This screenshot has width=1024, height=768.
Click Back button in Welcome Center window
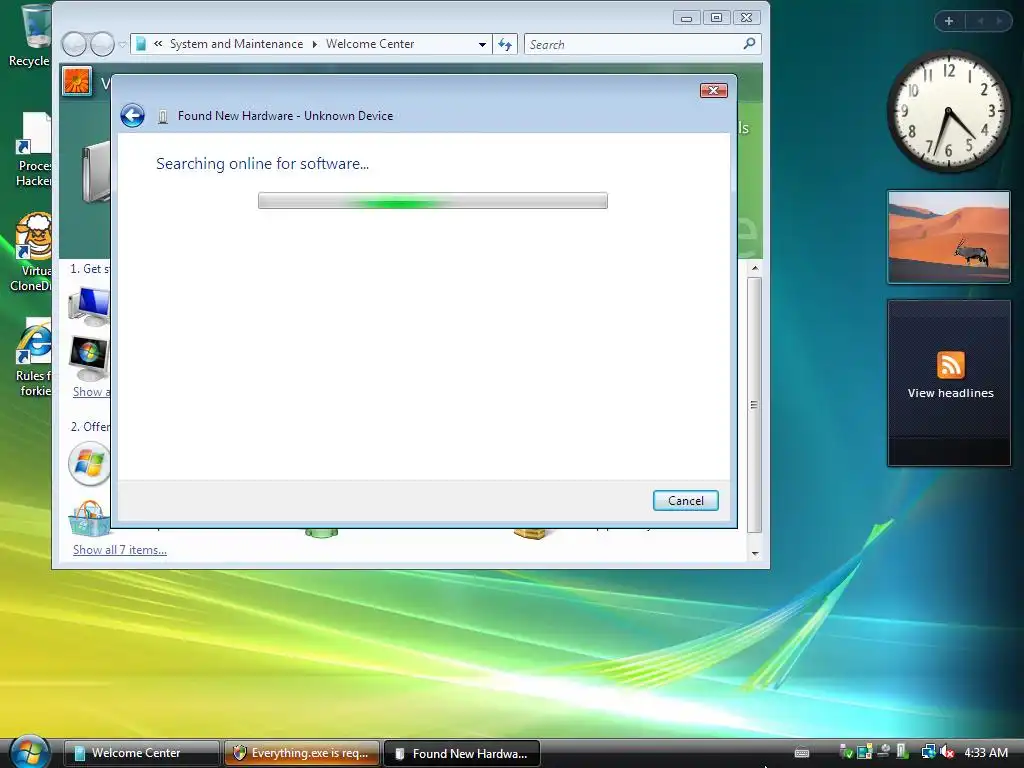[x=74, y=44]
